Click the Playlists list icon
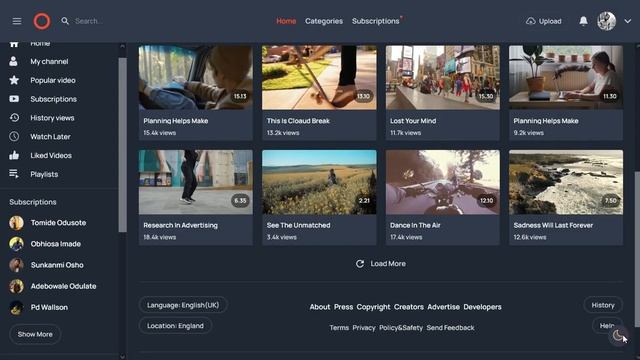Screen dimensions: 640x360 [x=14, y=174]
